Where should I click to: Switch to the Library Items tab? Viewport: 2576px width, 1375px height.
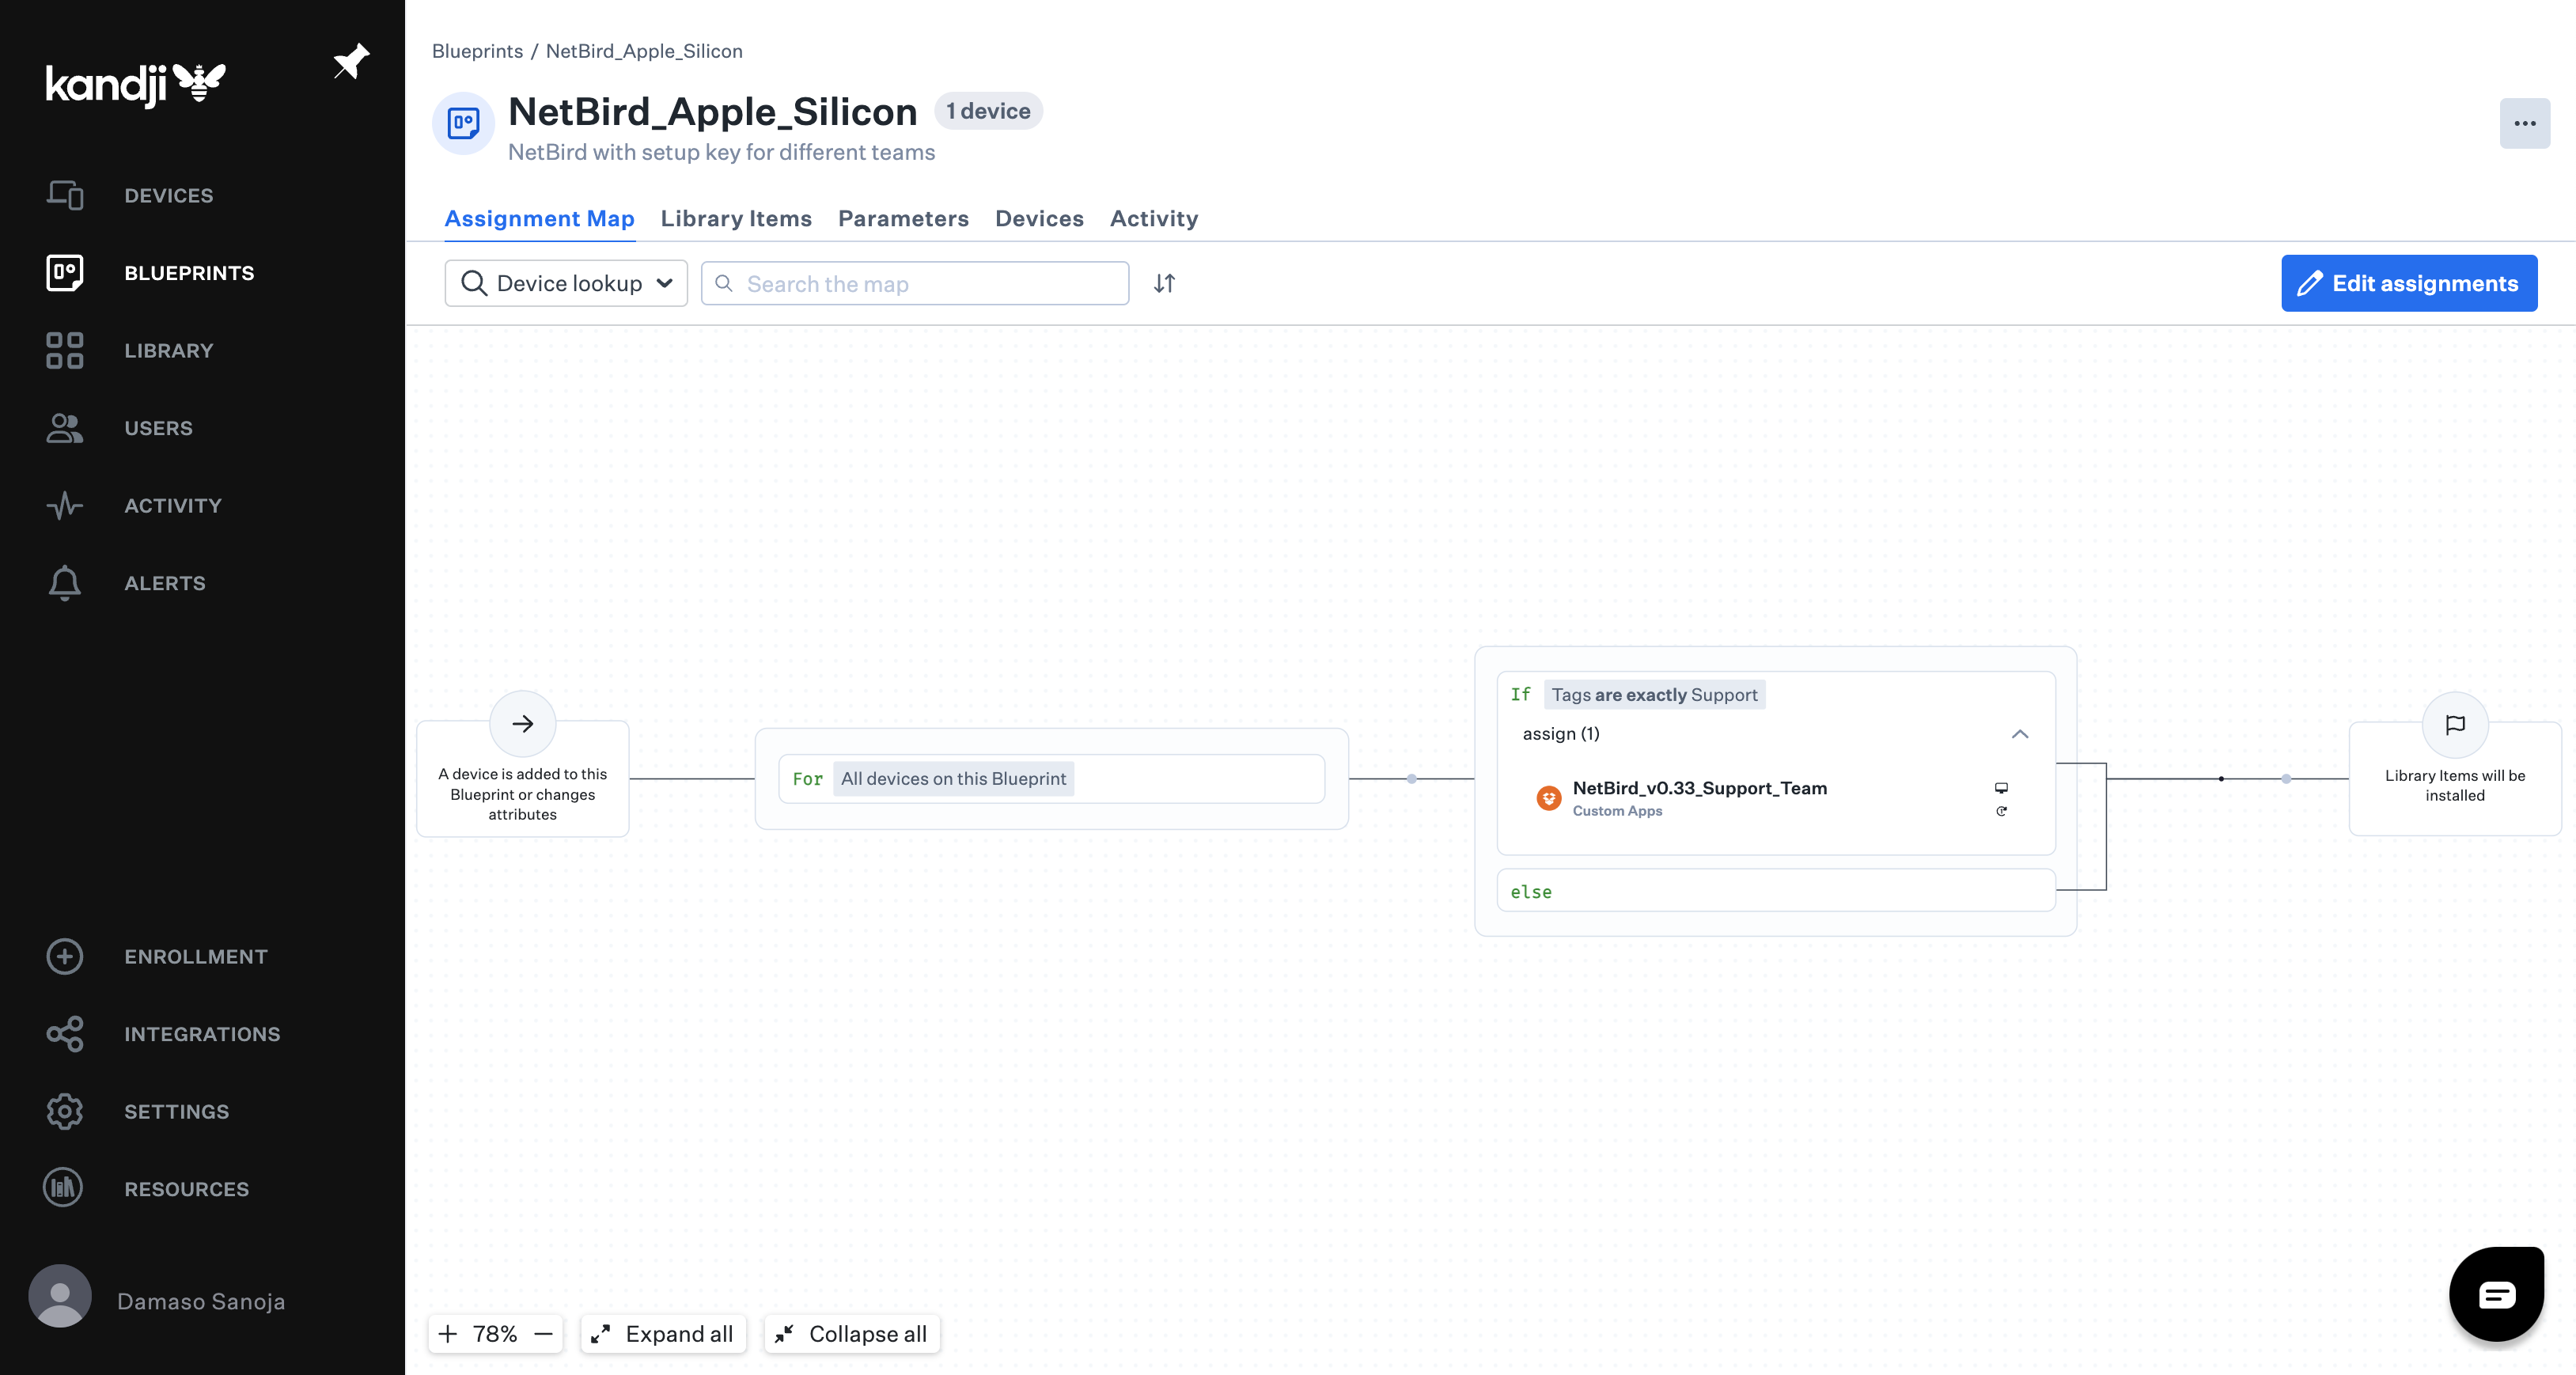(x=736, y=219)
